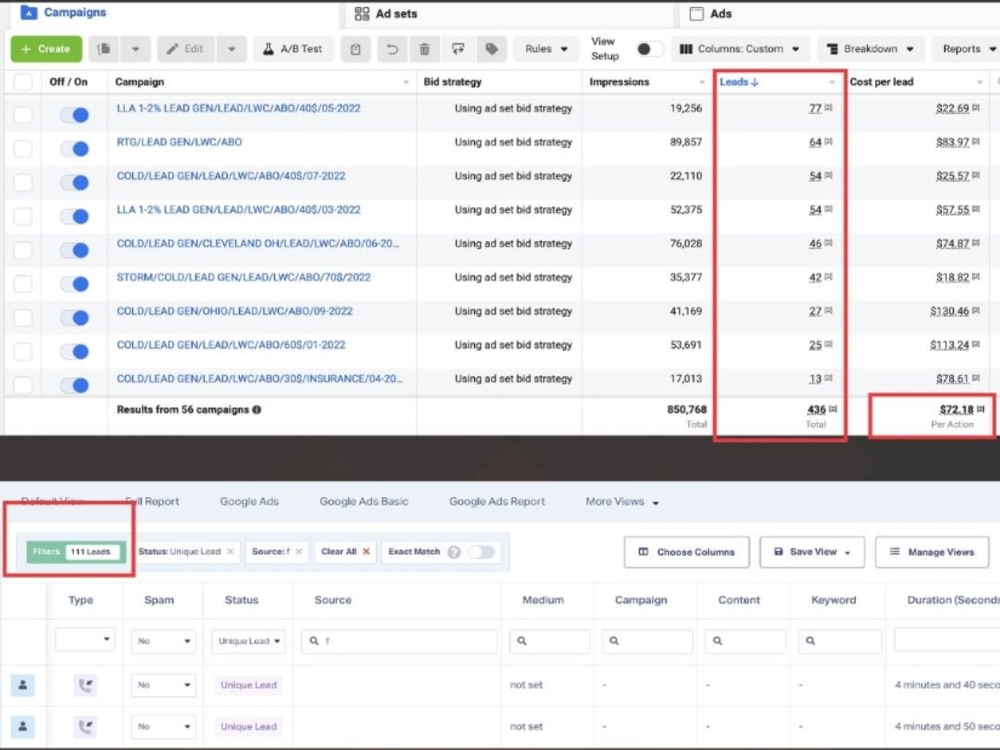1000x750 pixels.
Task: Remove the Status: Unique Lead filter chip
Action: (x=230, y=552)
